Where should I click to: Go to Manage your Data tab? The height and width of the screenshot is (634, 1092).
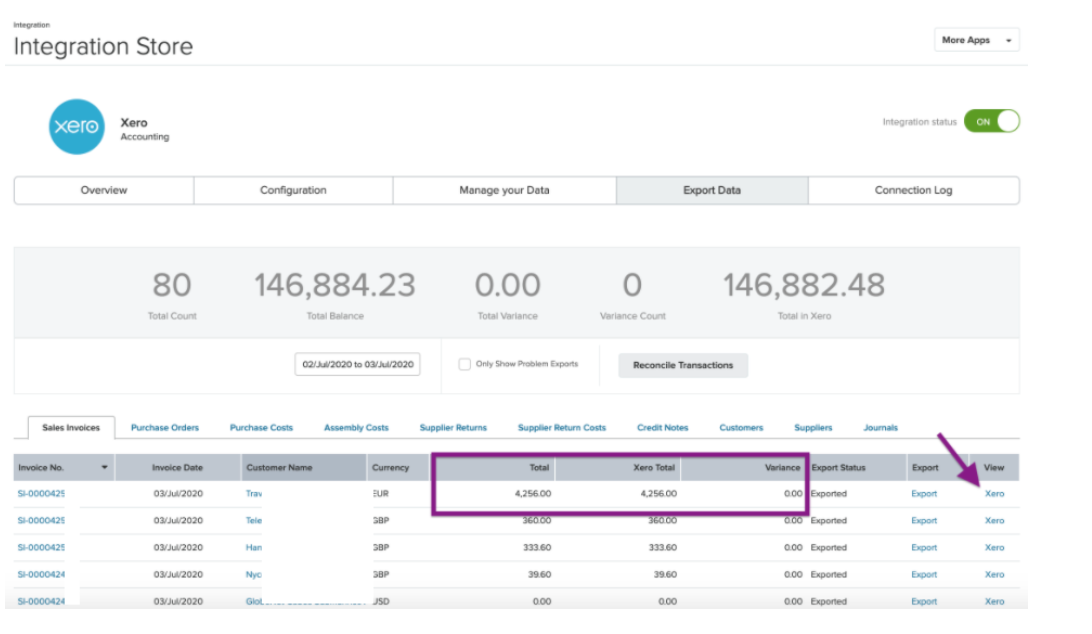(x=504, y=190)
